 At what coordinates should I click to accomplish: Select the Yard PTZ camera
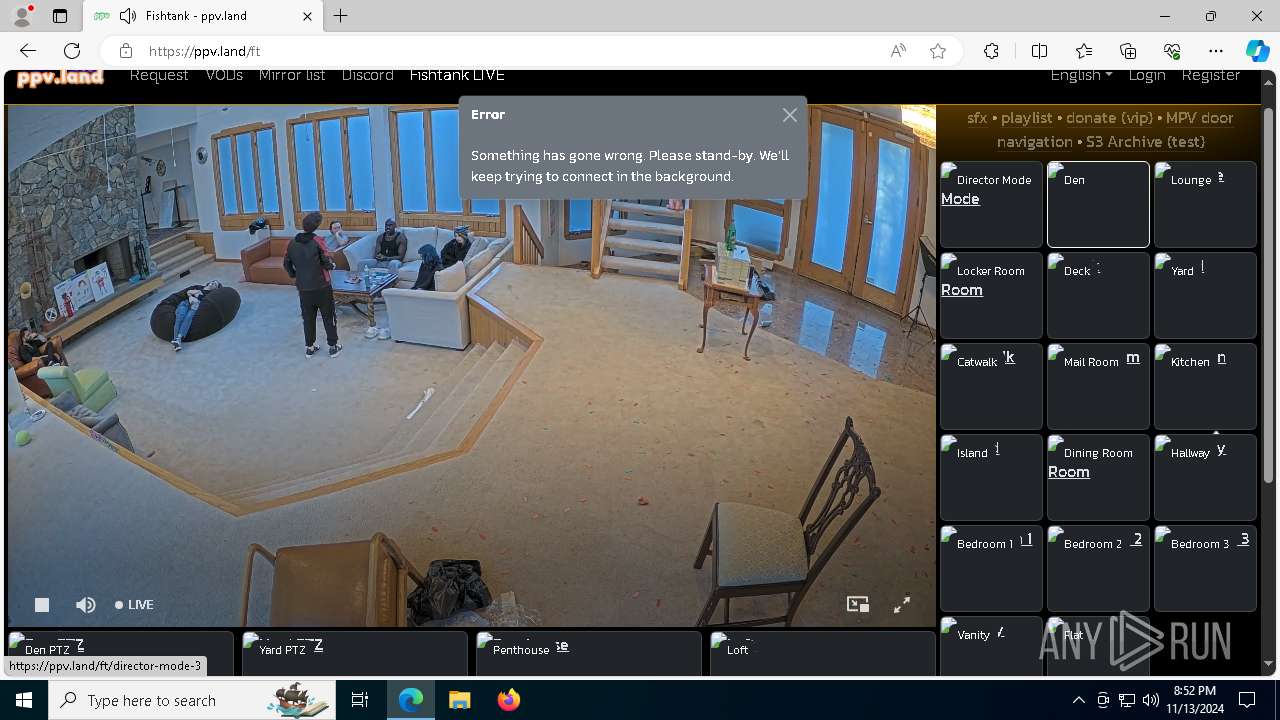354,654
